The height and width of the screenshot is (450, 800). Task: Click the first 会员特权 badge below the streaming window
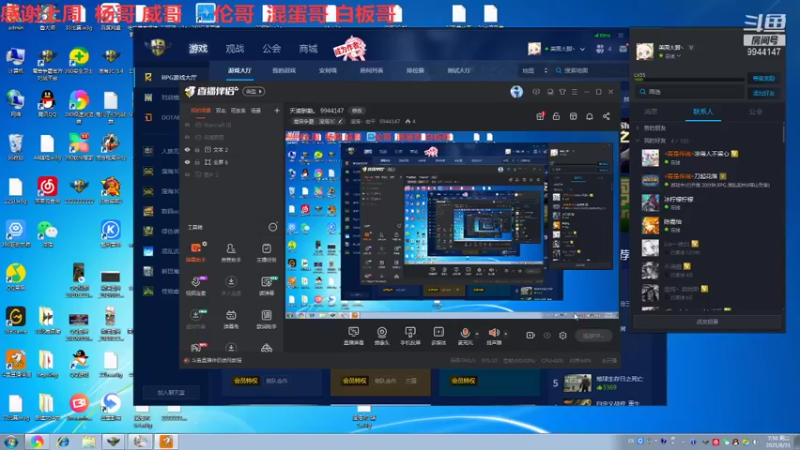coord(245,381)
